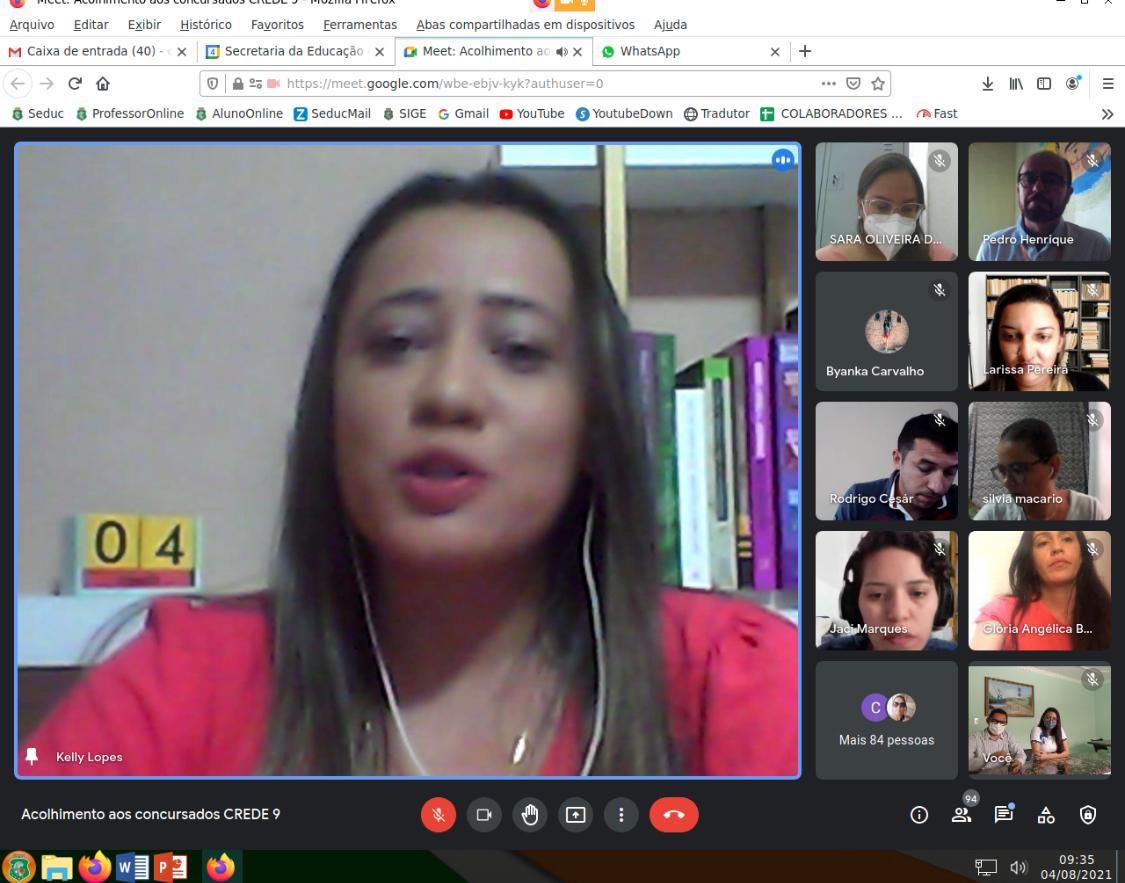Unmute the microphone in the call
Screen dimensions: 1125x883
pos(438,815)
